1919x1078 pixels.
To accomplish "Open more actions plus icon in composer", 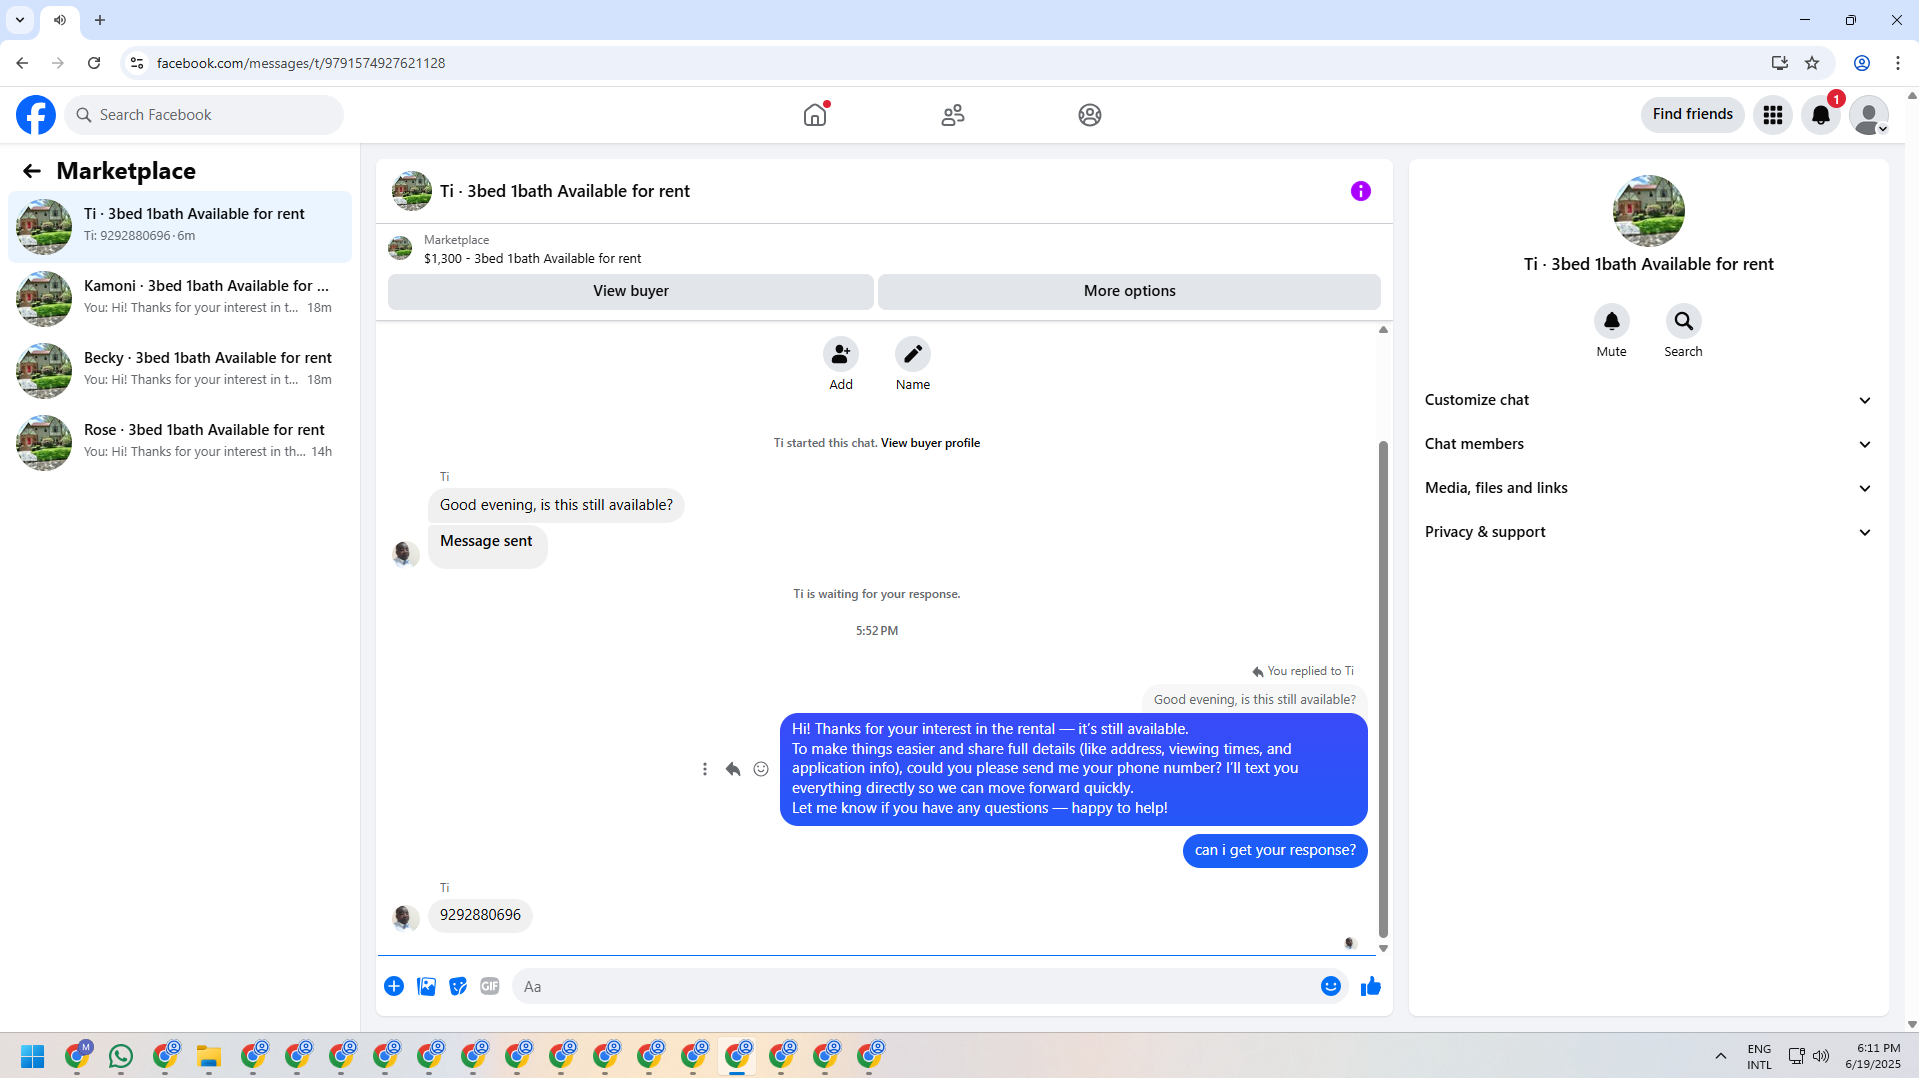I will [x=394, y=987].
